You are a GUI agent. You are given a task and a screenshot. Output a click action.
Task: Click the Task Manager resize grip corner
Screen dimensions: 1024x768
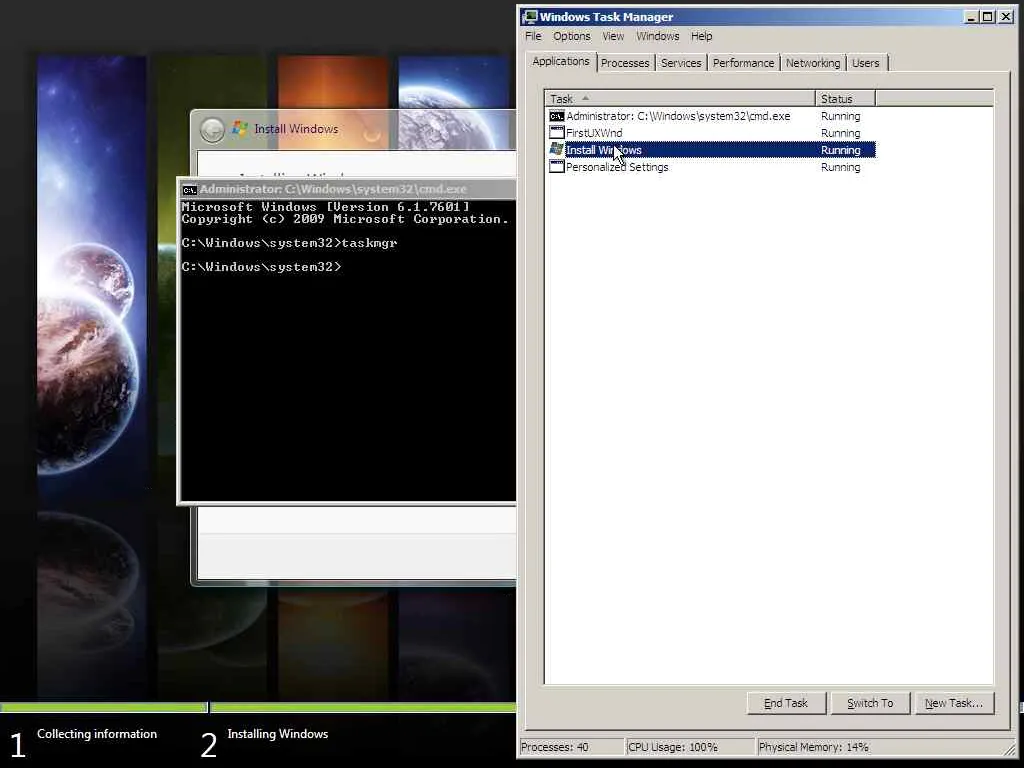point(1010,748)
